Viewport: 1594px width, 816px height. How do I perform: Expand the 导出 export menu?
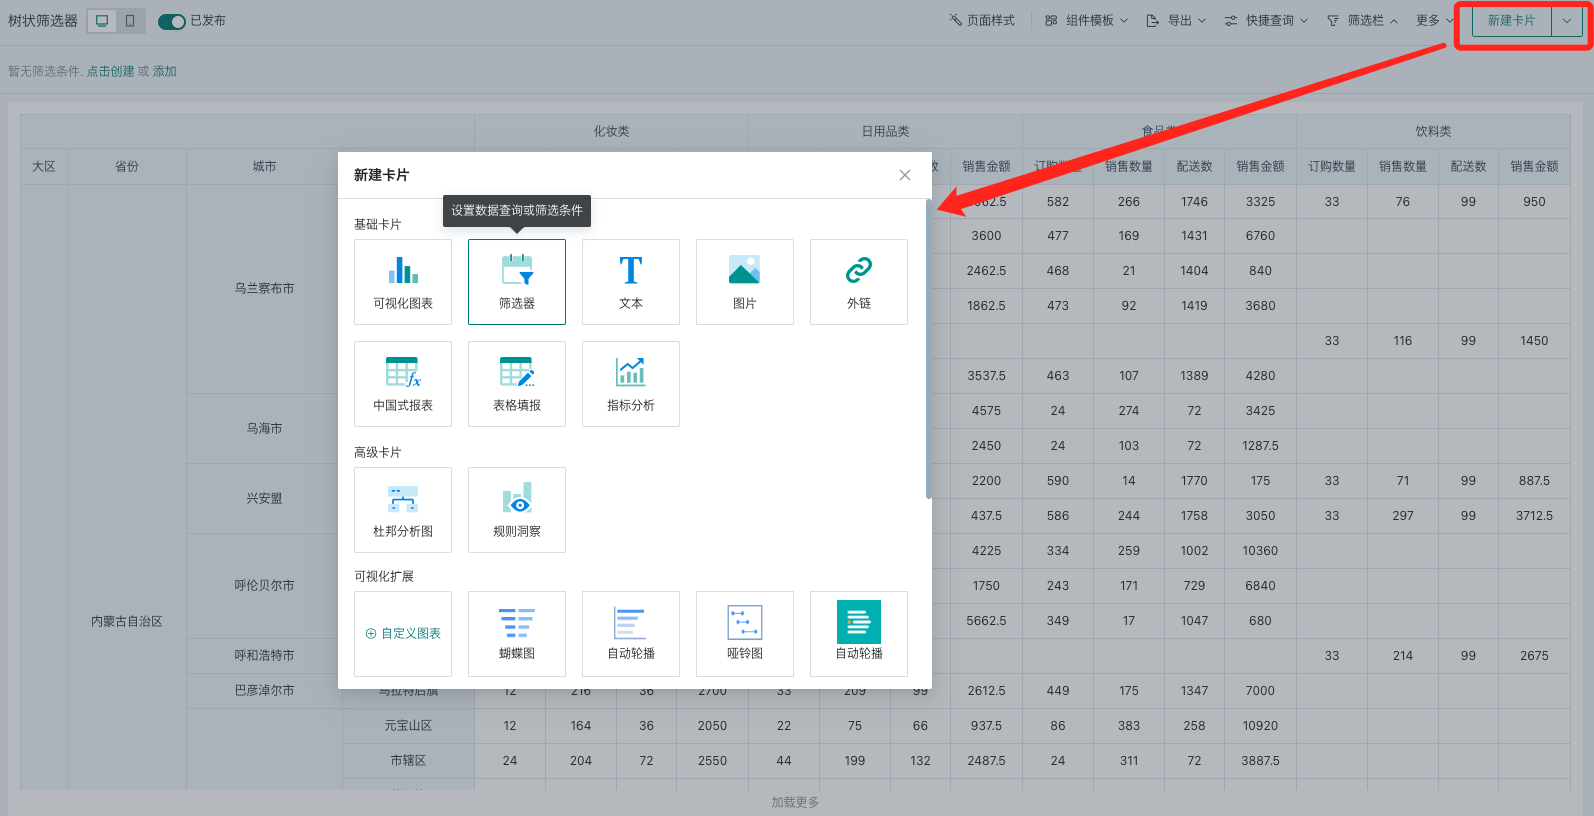click(x=1177, y=21)
